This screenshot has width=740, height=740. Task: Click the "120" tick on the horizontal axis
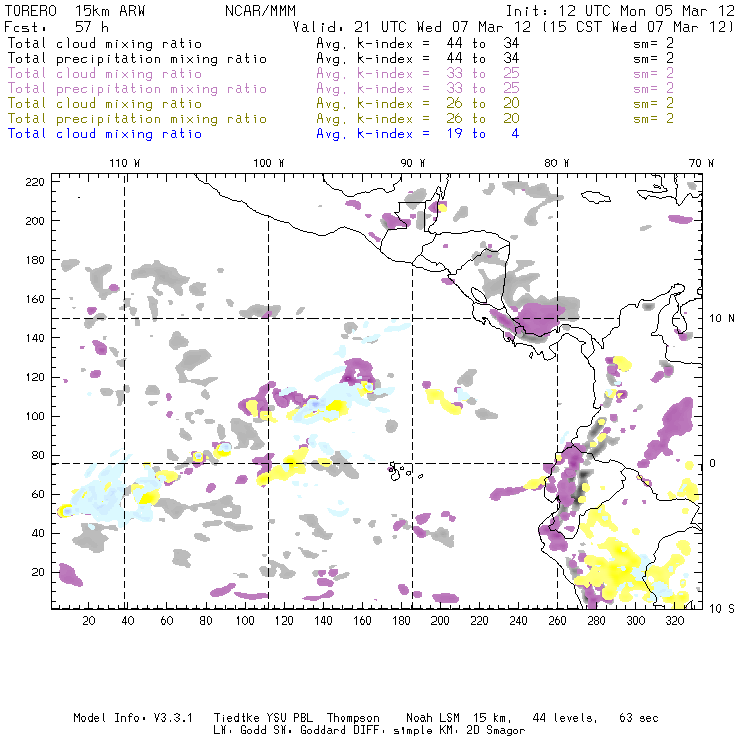[284, 621]
